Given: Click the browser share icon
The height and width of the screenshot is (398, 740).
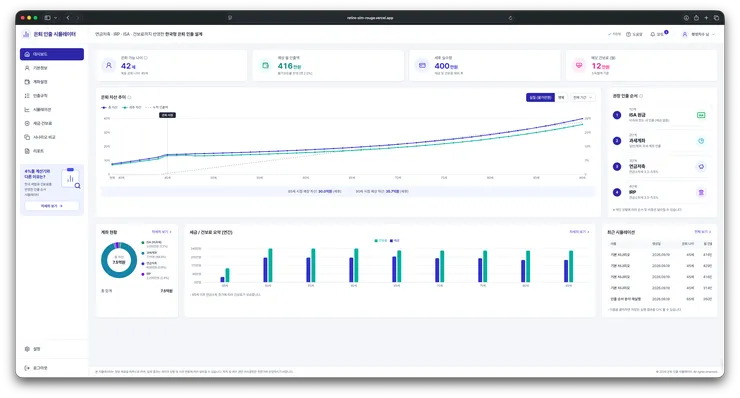Looking at the screenshot, I should [696, 18].
